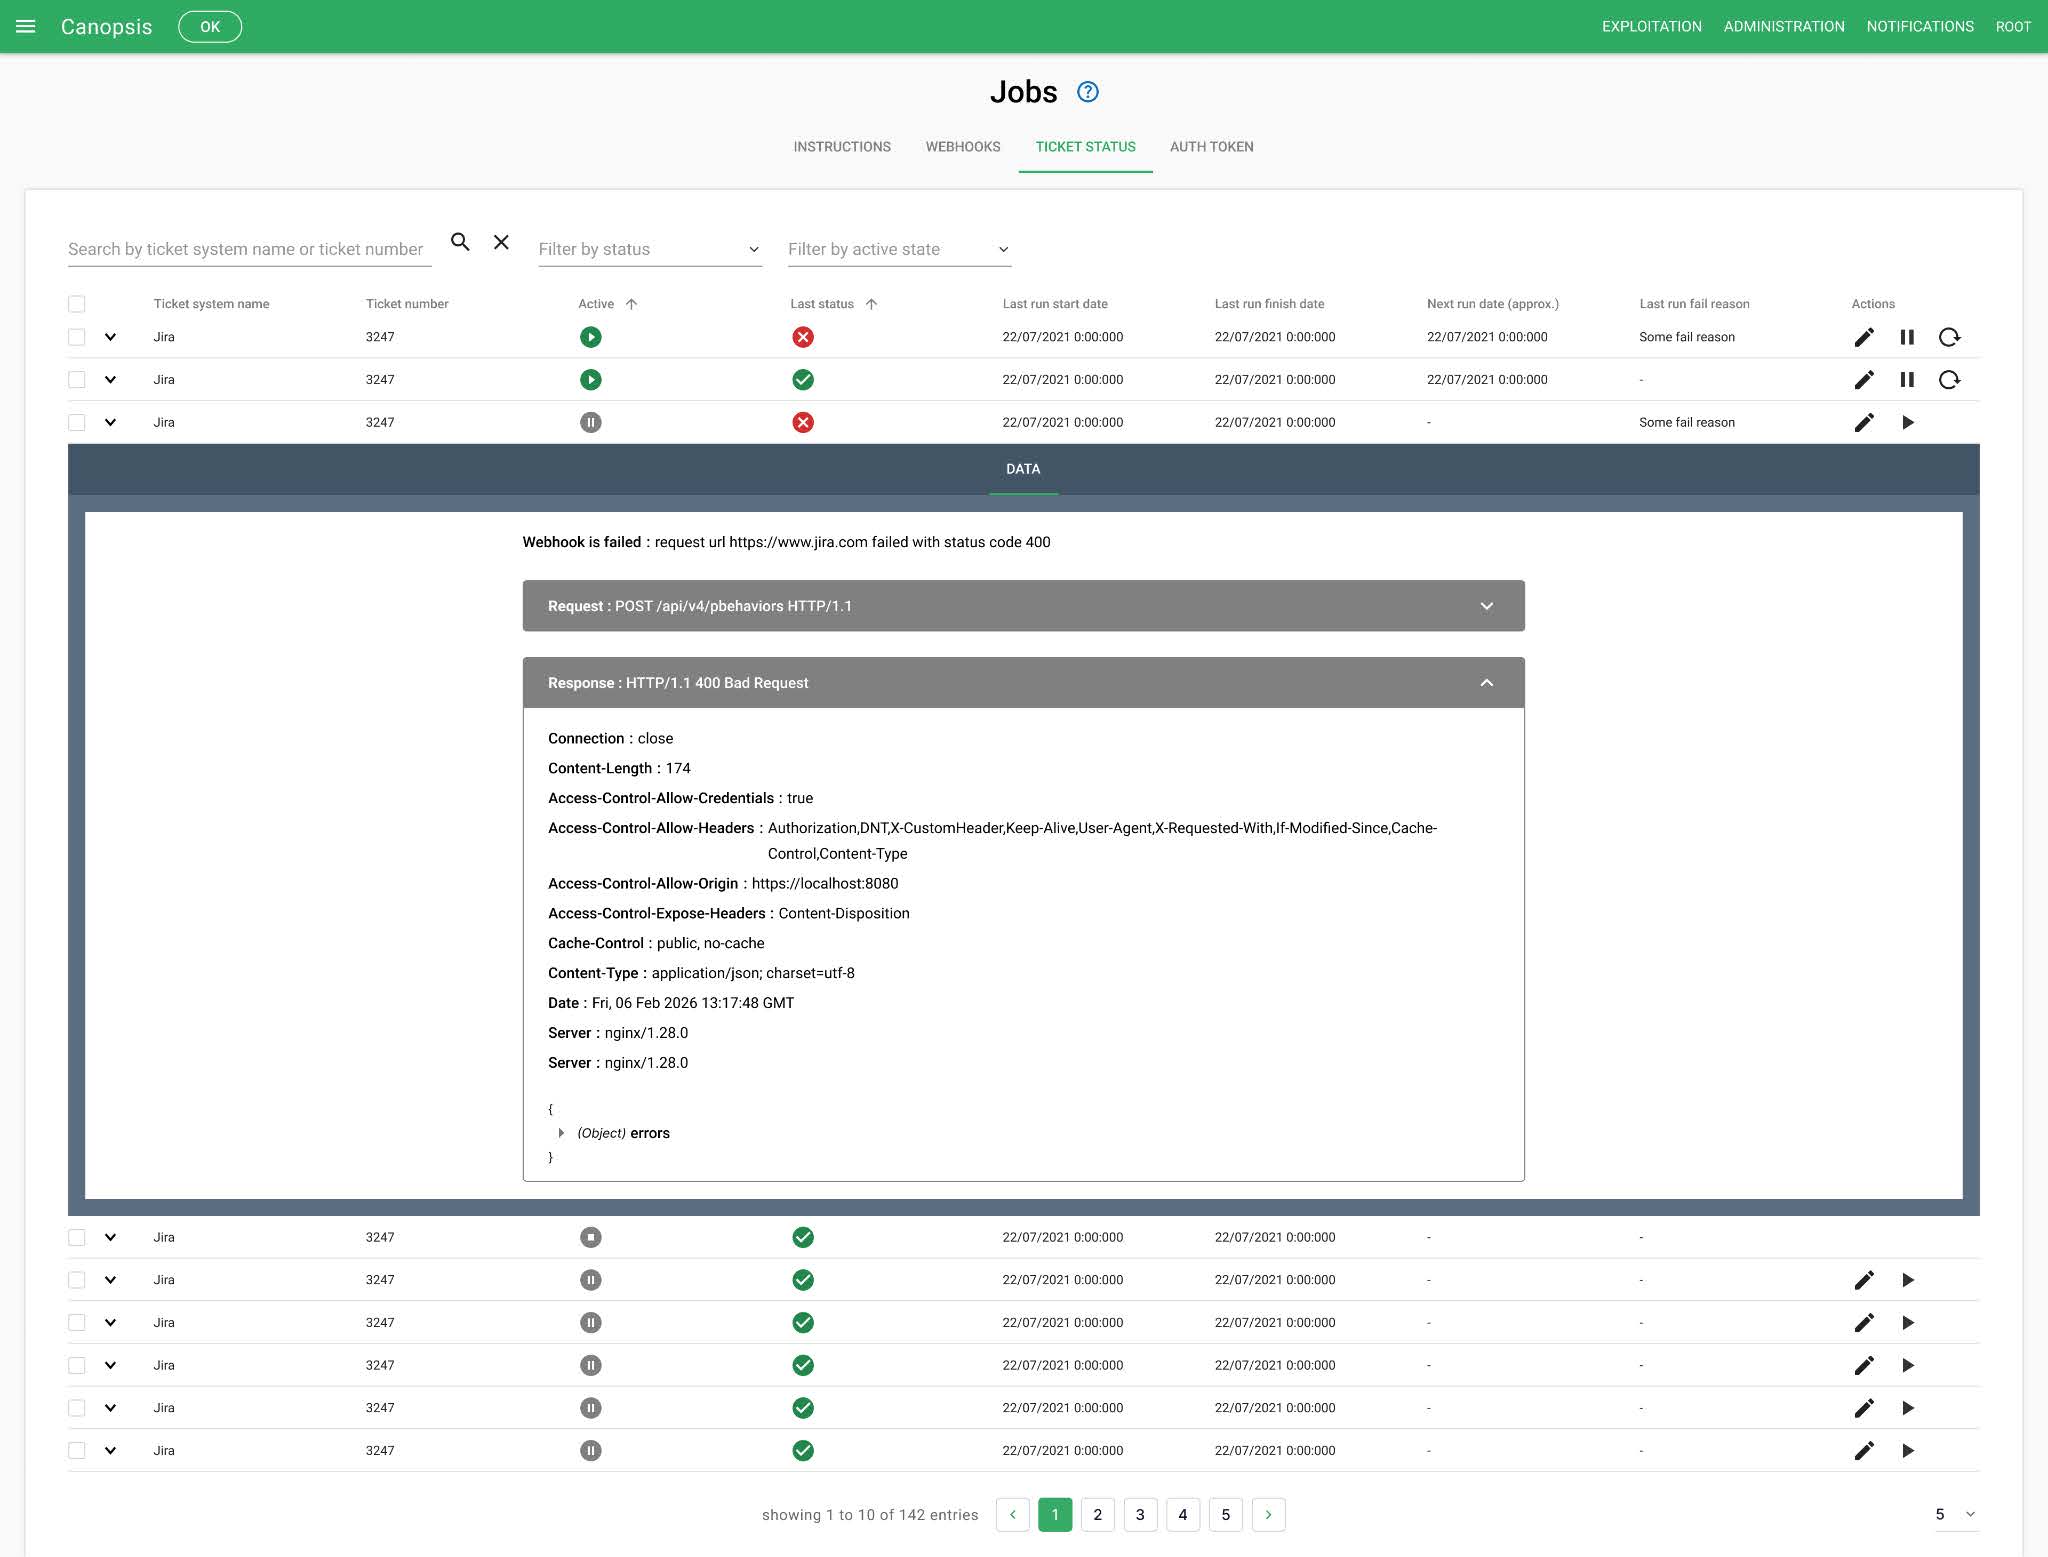Image resolution: width=2048 pixels, height=1557 pixels.
Task: Click the refresh icon in the first row
Action: (x=1948, y=338)
